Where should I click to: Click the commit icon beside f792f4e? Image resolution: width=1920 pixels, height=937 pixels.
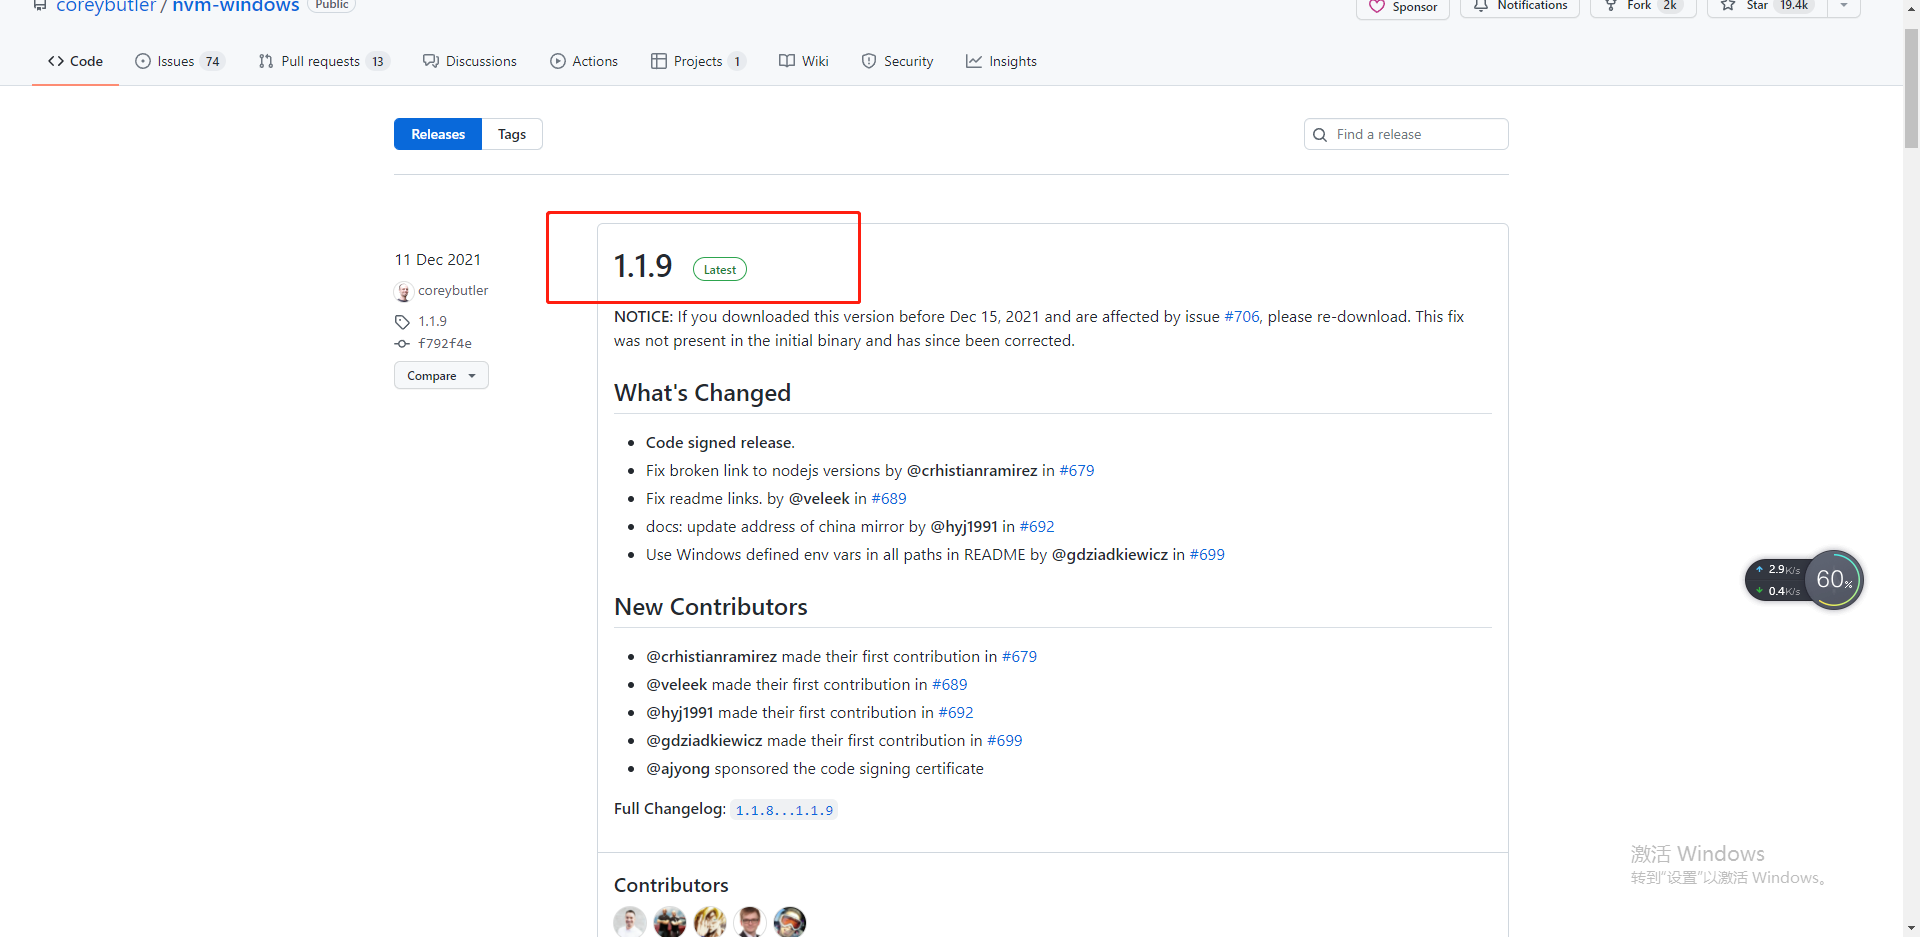[402, 343]
